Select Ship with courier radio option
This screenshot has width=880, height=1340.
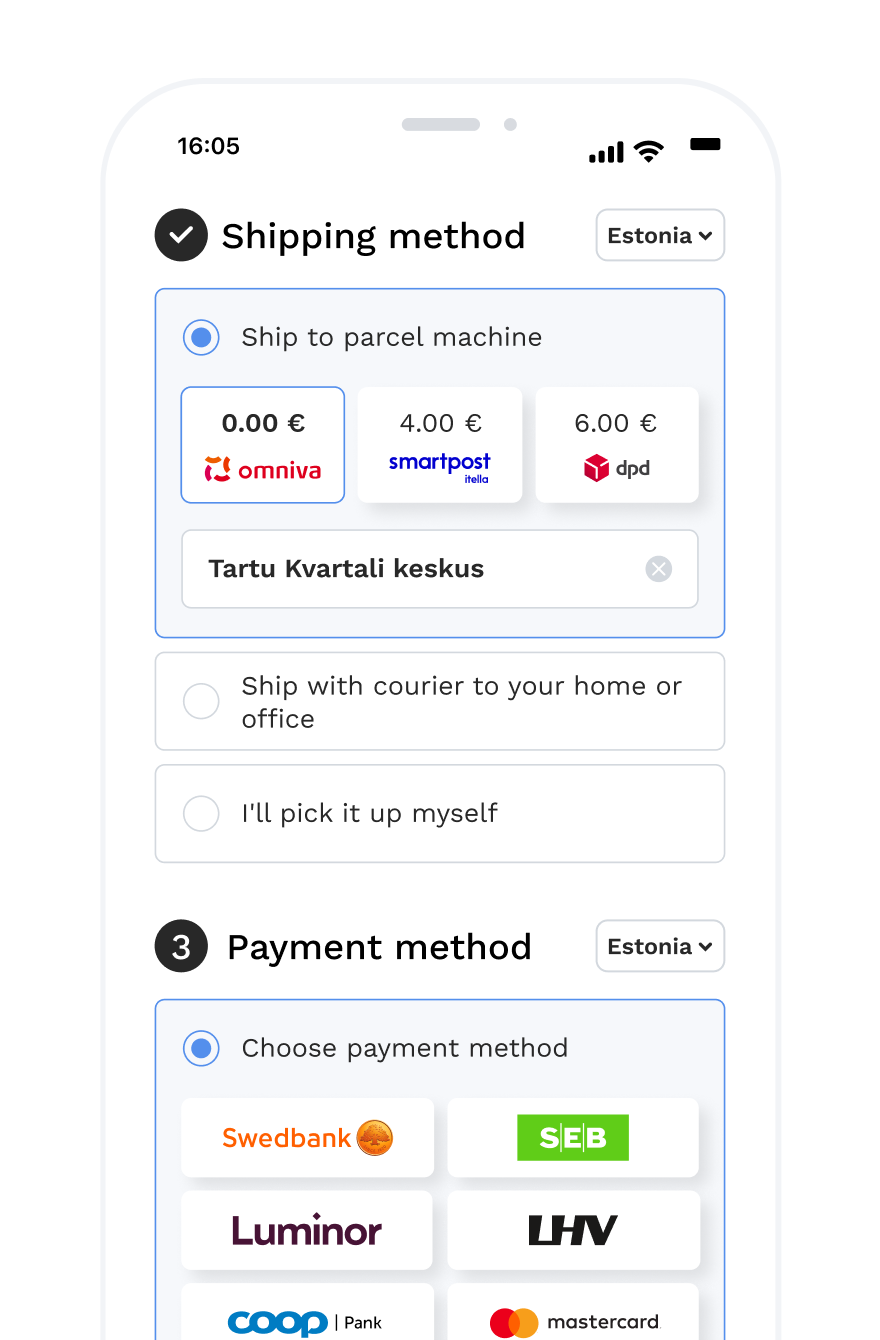[201, 701]
